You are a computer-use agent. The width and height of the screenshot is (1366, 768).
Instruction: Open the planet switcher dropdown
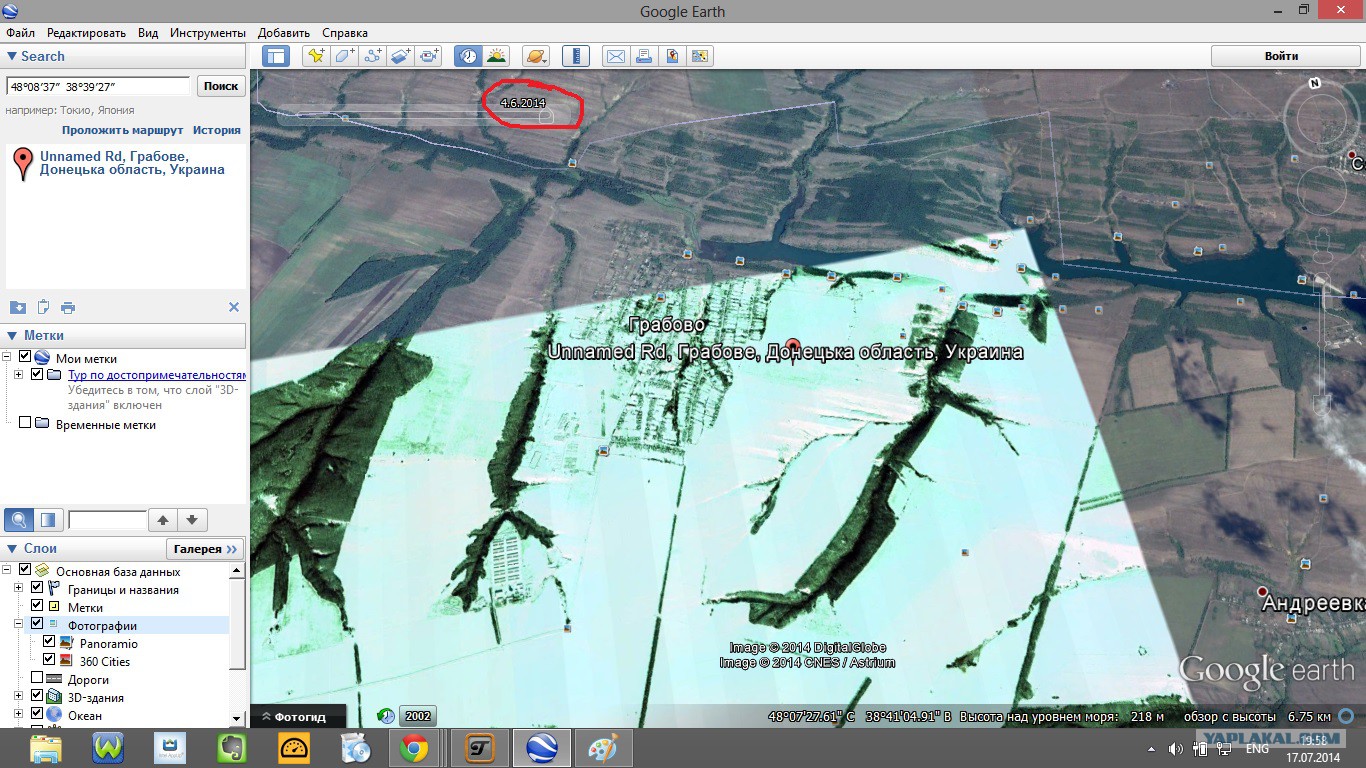pos(535,56)
